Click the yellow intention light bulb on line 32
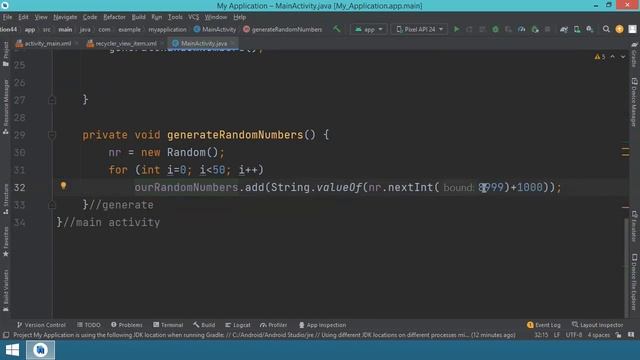This screenshot has height=360, width=640. pyautogui.click(x=63, y=186)
